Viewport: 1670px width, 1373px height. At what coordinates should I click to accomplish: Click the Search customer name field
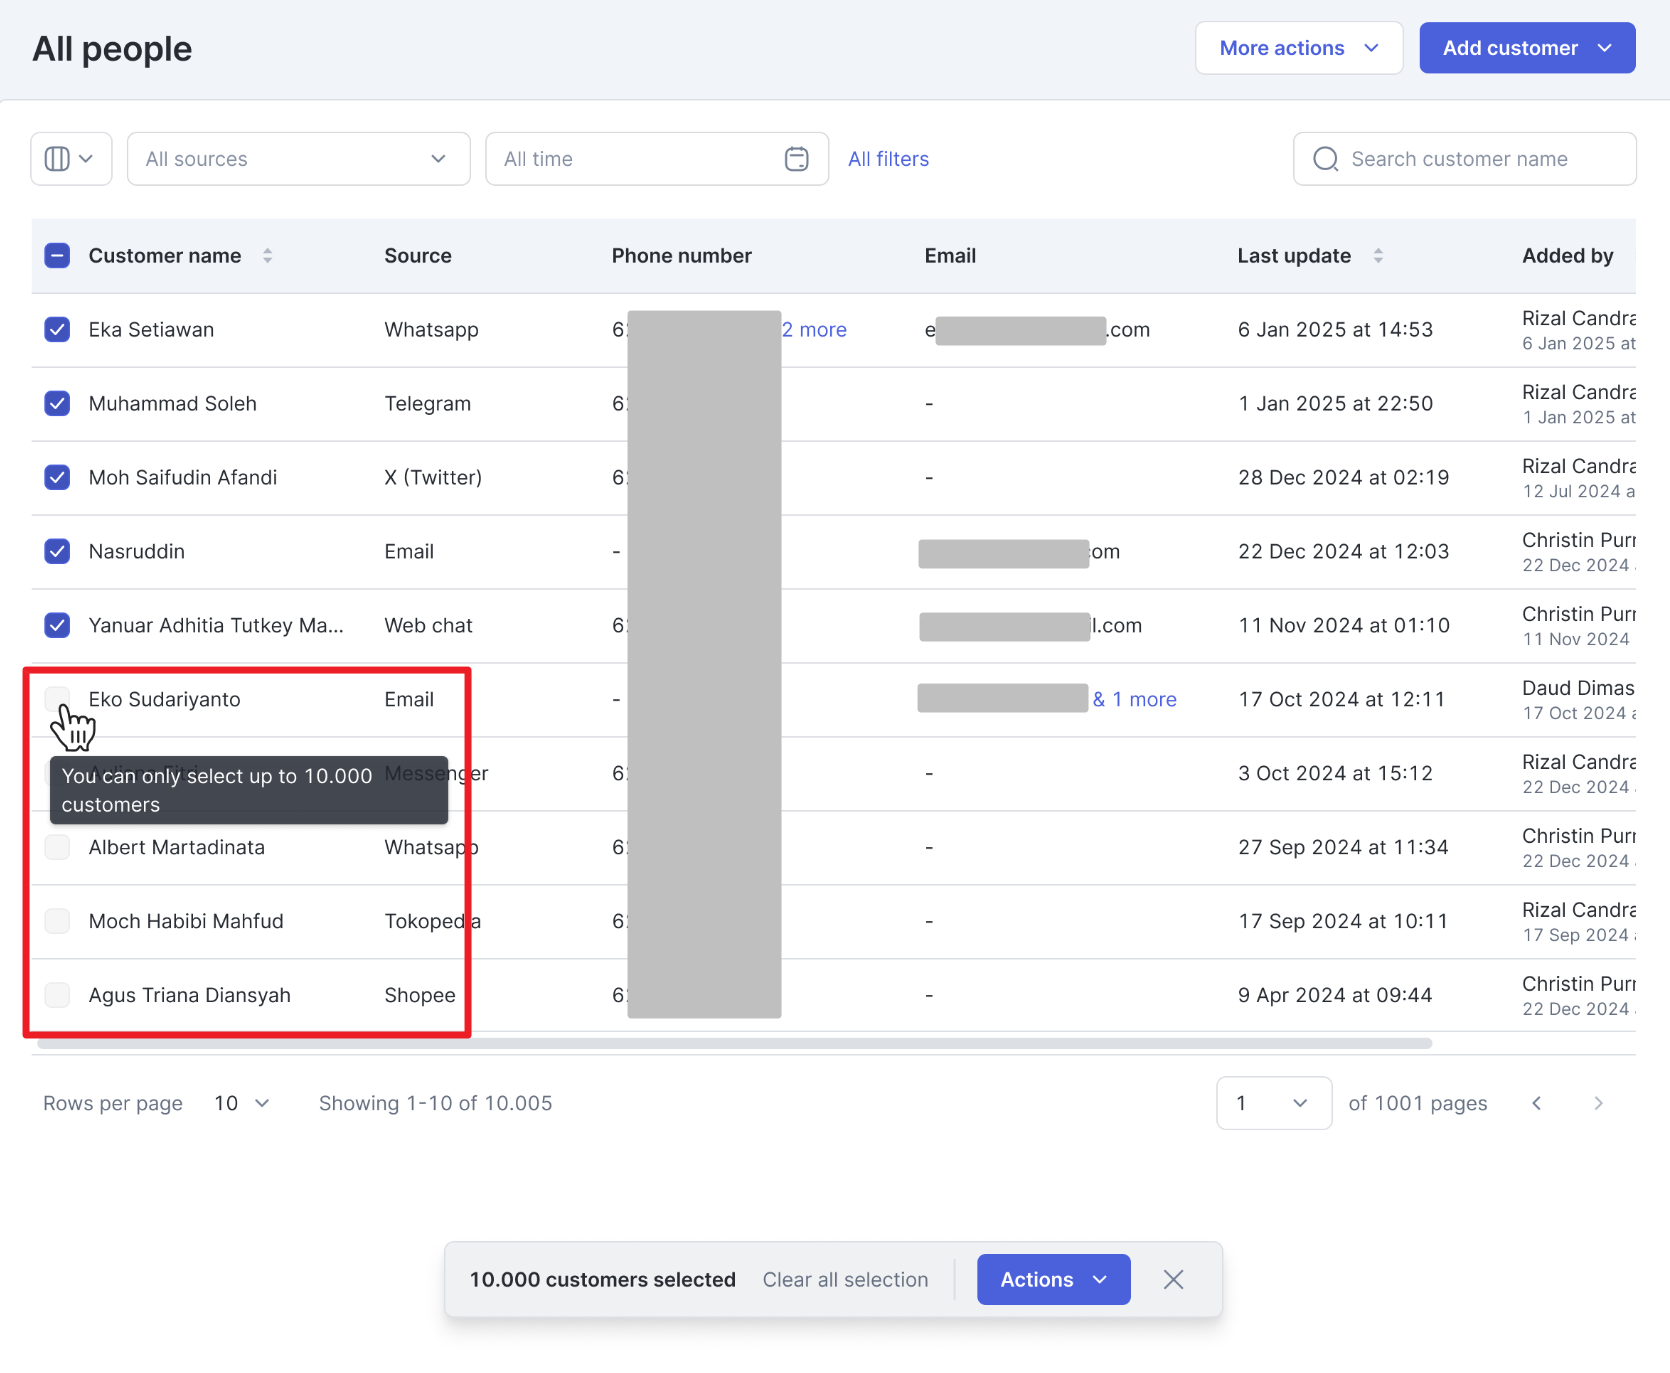click(x=1465, y=159)
